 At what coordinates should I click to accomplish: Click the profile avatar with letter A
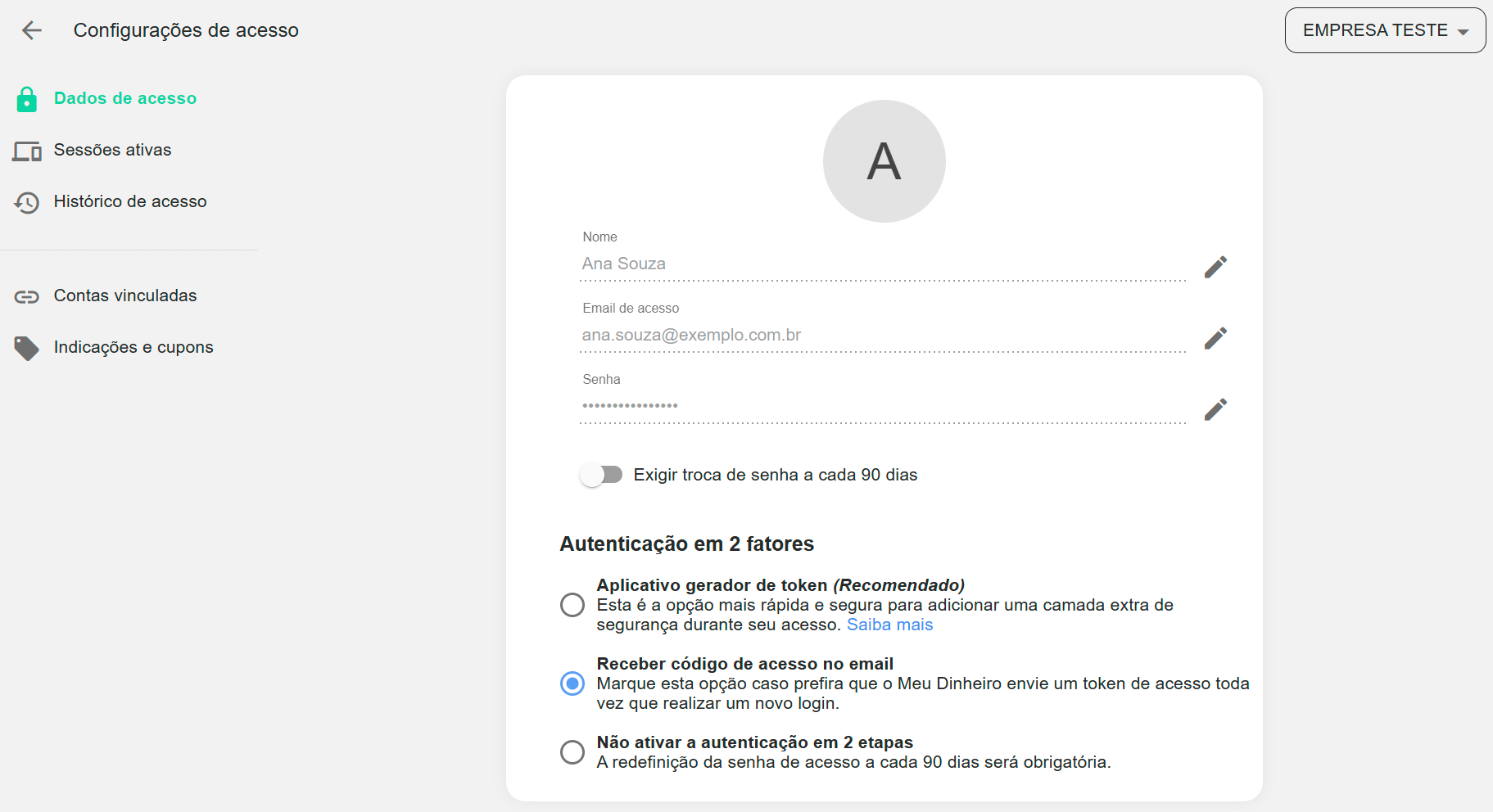pos(884,161)
